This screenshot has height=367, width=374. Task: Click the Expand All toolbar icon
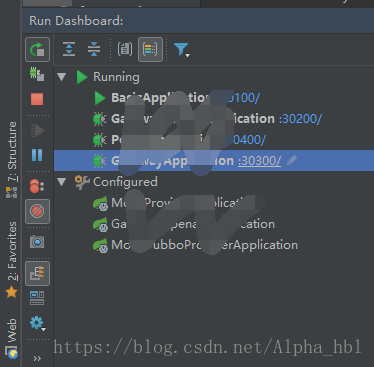click(69, 49)
